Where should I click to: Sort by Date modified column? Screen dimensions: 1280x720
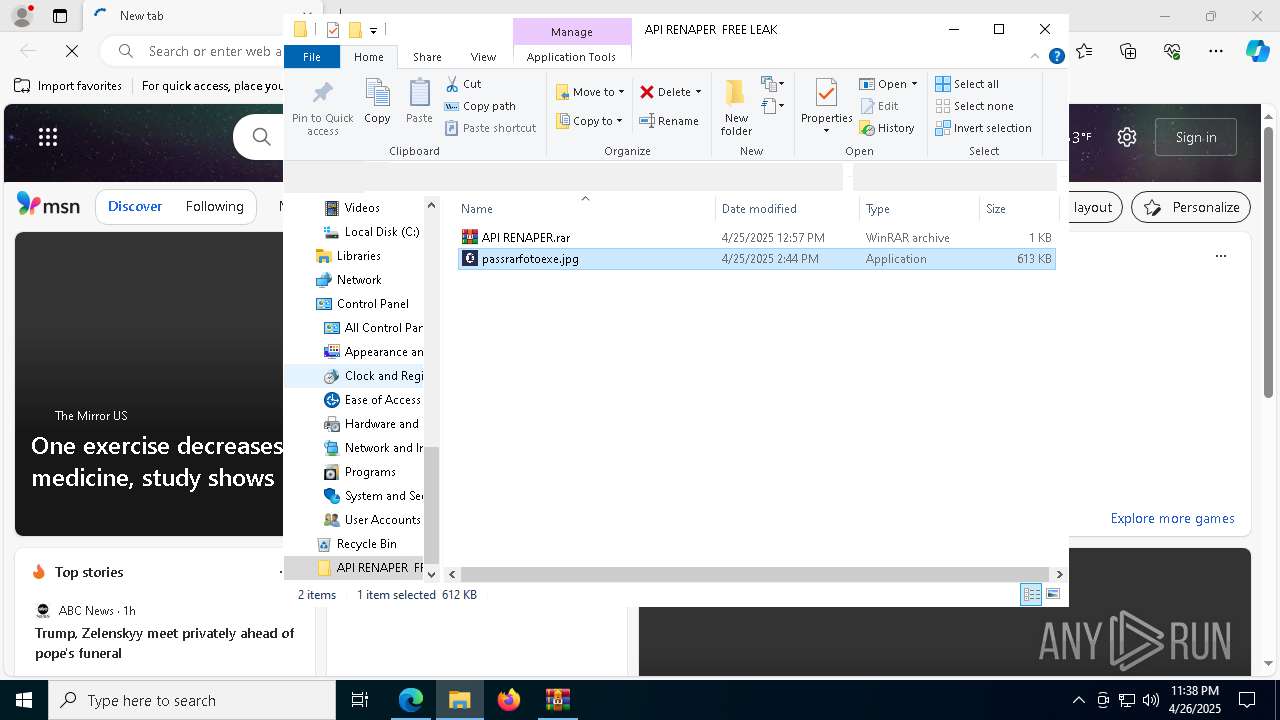click(x=788, y=209)
